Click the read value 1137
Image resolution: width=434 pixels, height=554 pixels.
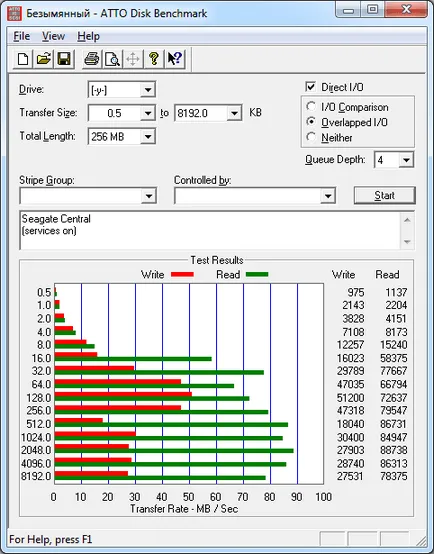[x=396, y=292]
